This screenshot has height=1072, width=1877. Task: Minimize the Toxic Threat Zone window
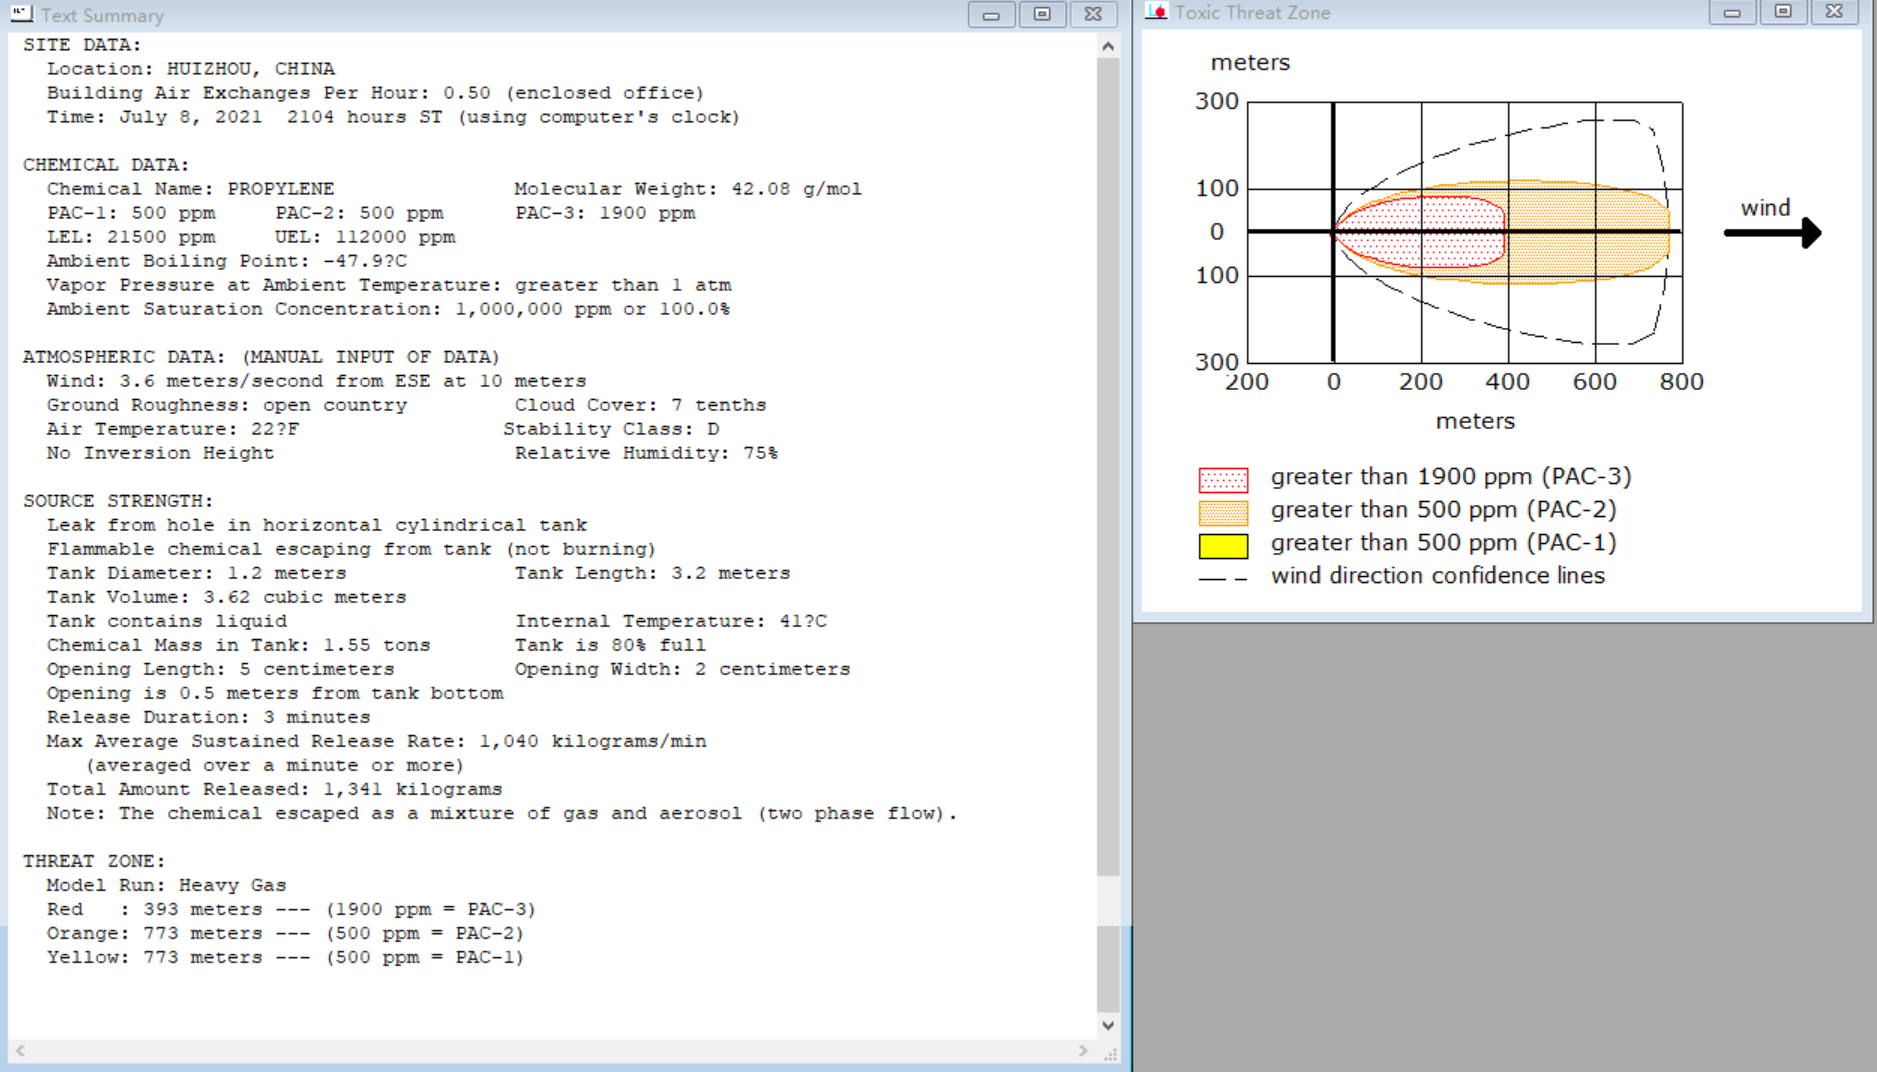1732,12
